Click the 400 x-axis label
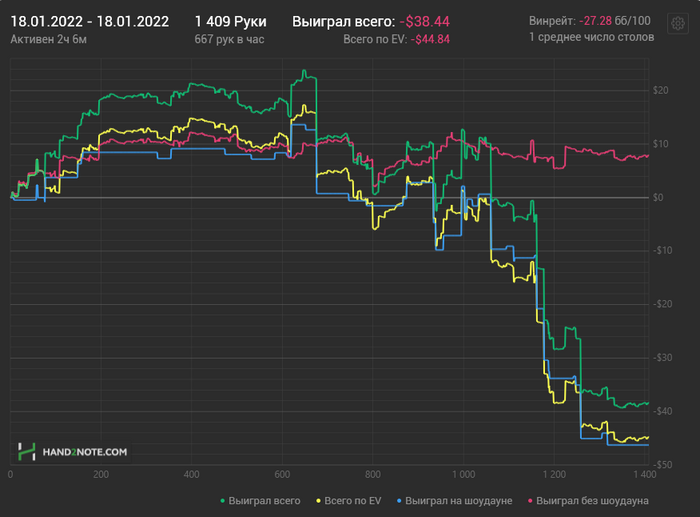Screen dimensions: 700x517 (192, 474)
